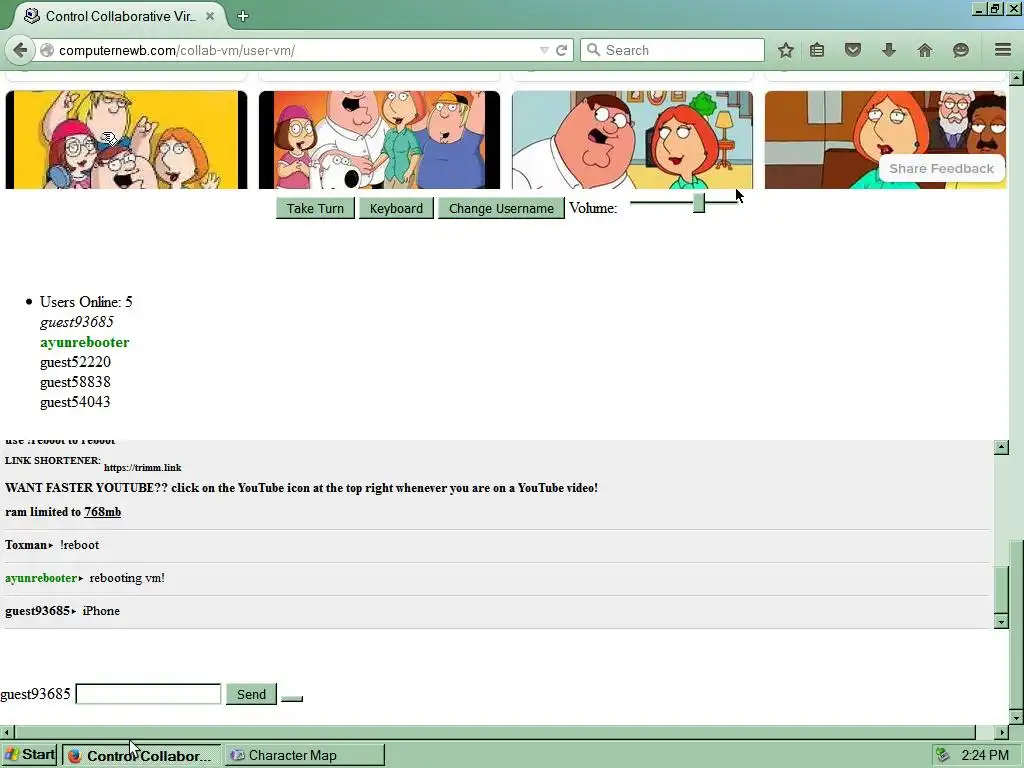Open the URL bar history dropdown arrow
The height and width of the screenshot is (768, 1024).
pos(544,50)
